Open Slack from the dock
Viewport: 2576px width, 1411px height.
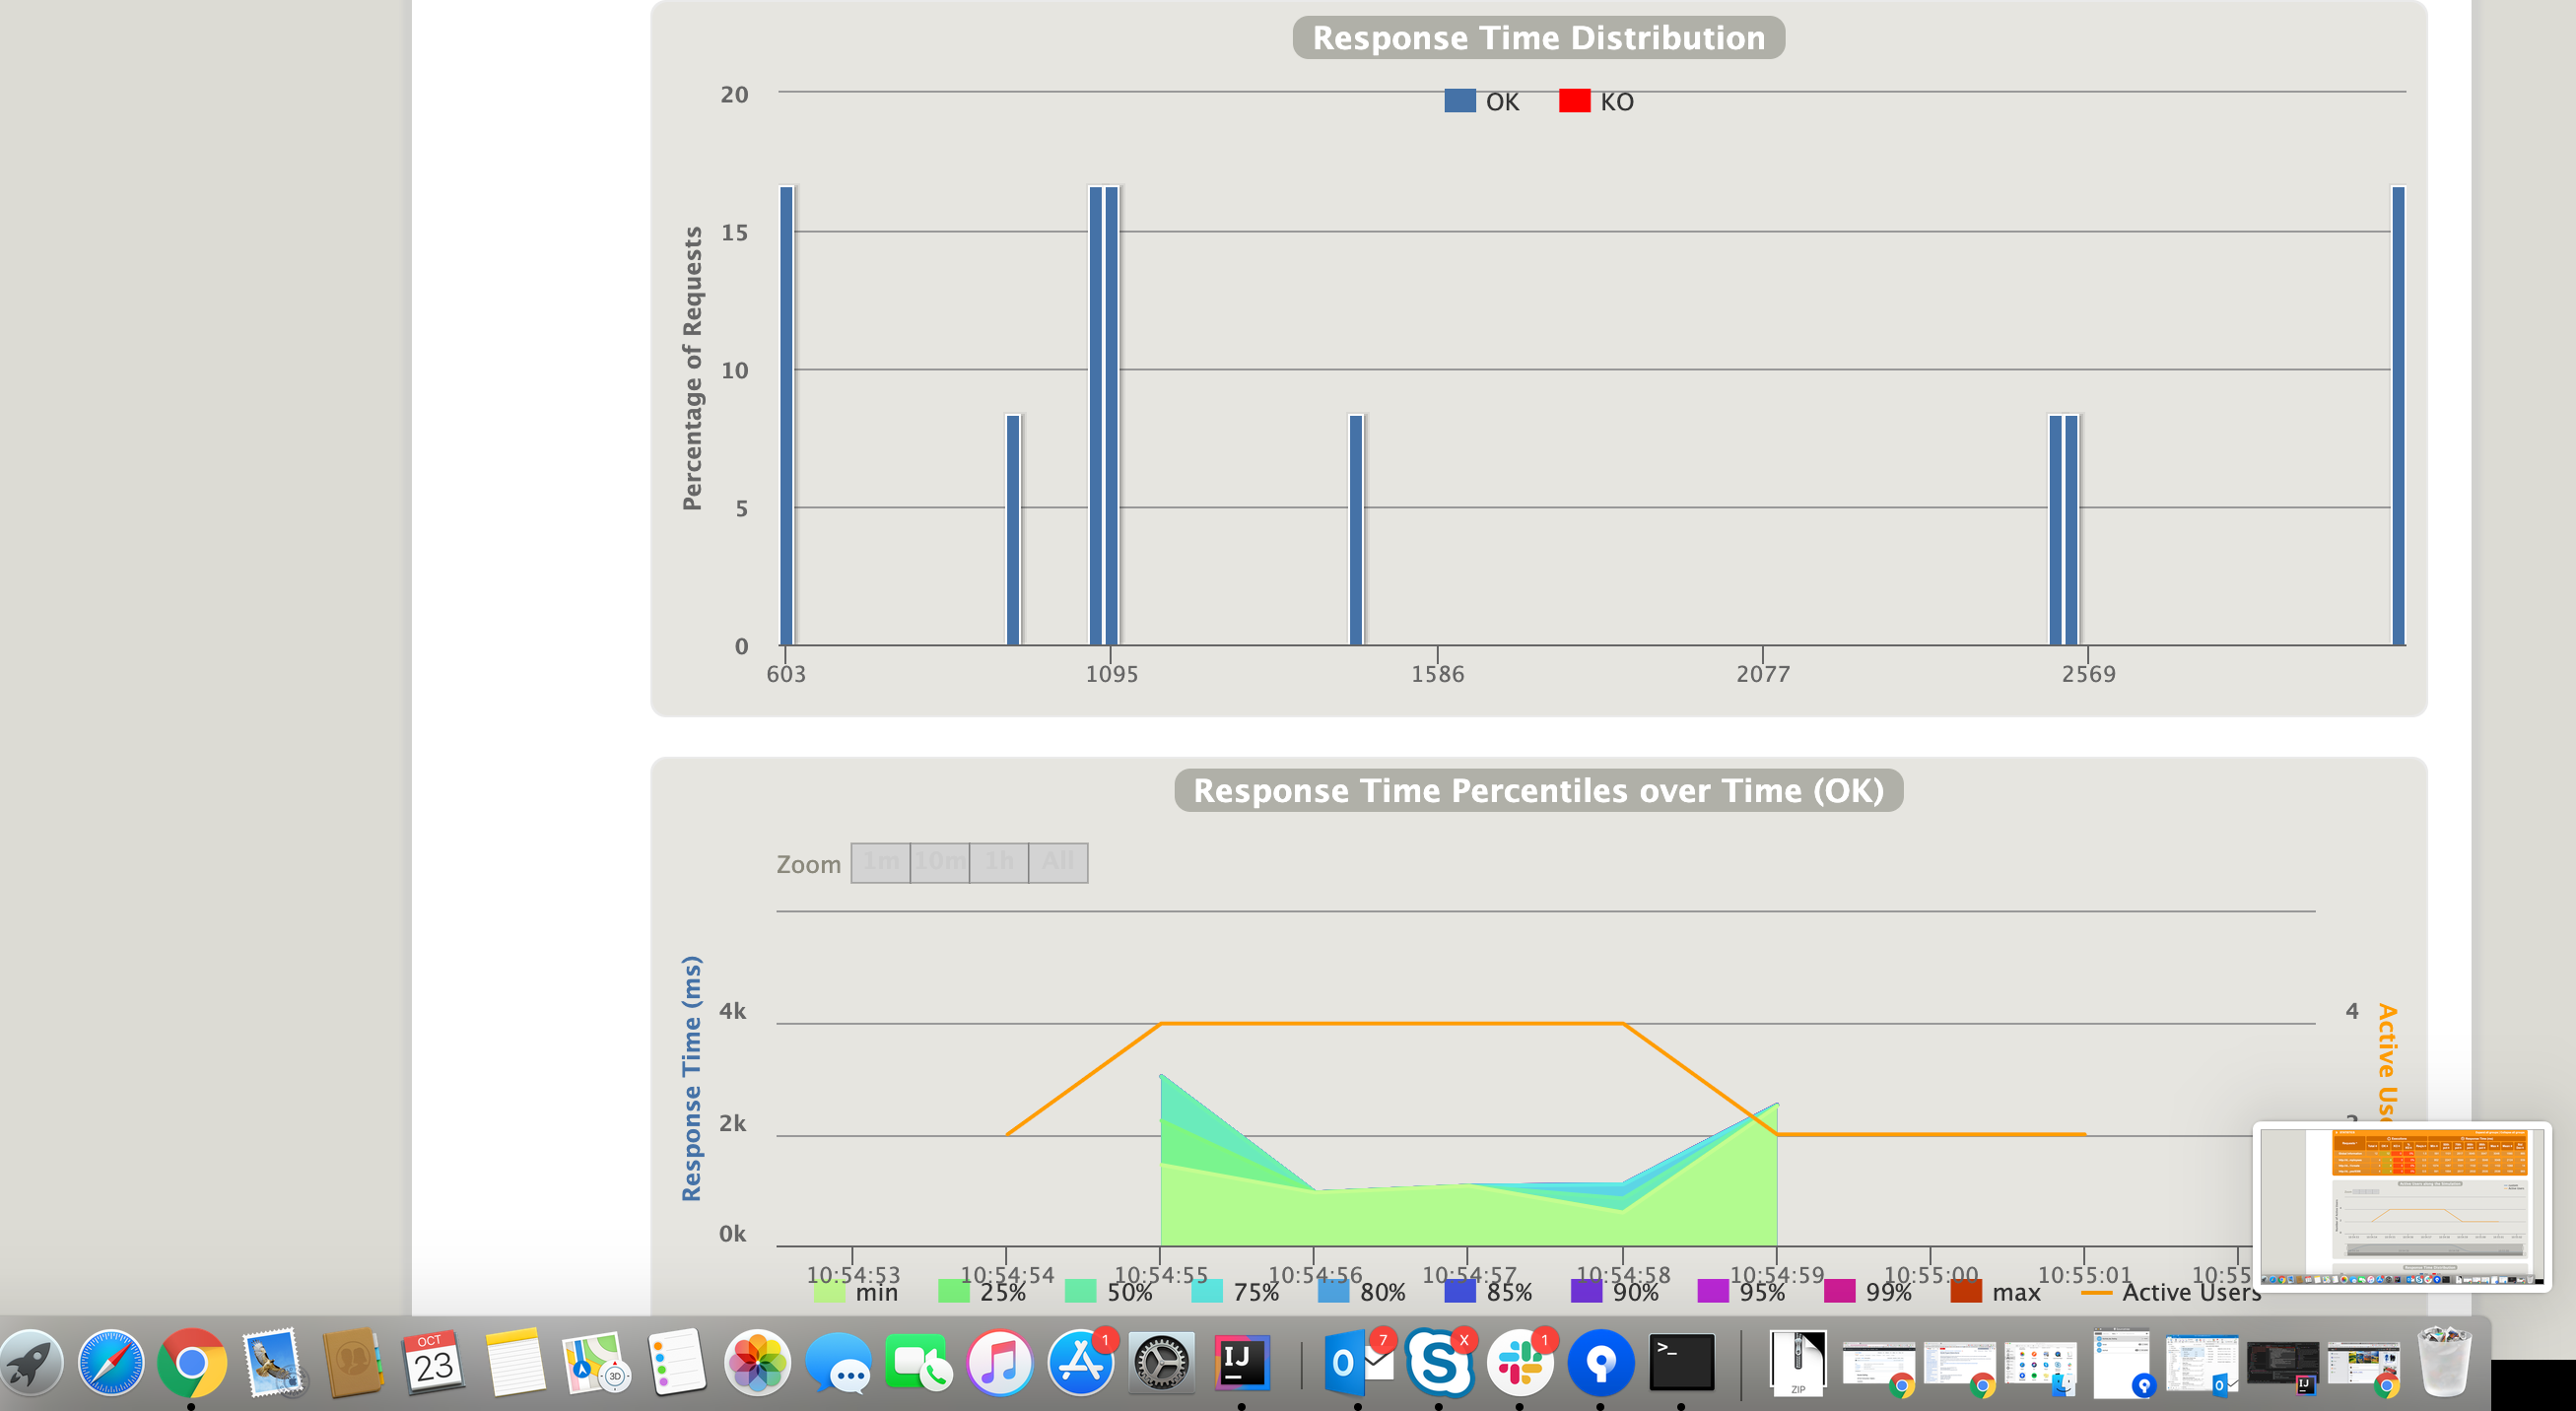[1519, 1362]
